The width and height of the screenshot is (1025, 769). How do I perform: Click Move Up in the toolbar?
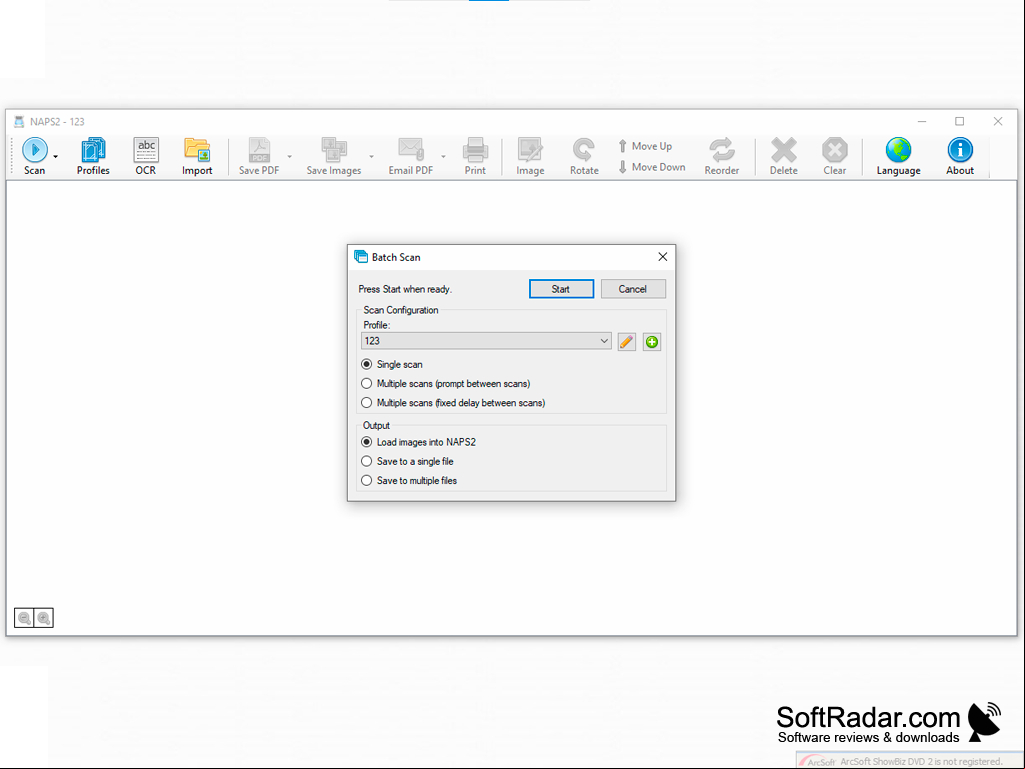tap(645, 146)
